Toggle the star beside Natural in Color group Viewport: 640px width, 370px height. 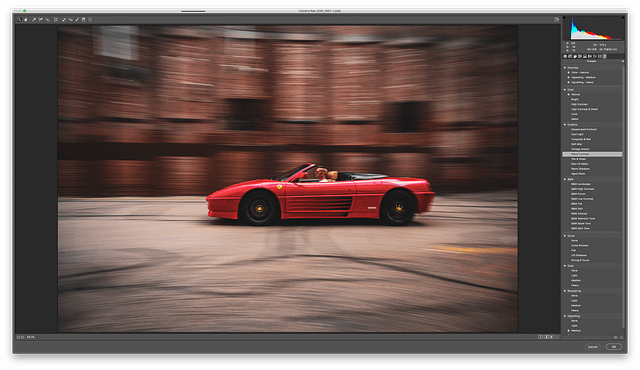coord(569,94)
